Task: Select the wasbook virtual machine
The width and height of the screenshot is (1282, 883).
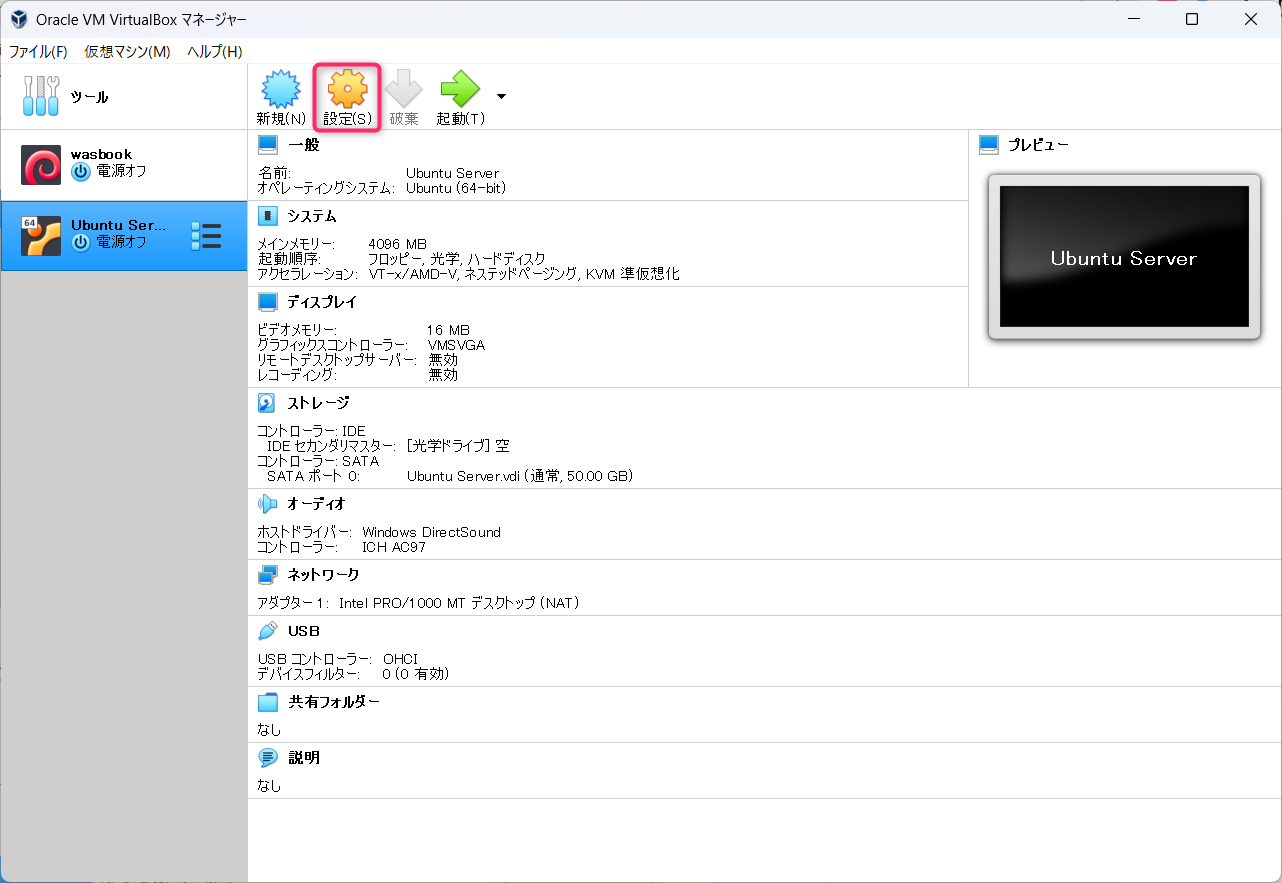Action: coord(100,164)
